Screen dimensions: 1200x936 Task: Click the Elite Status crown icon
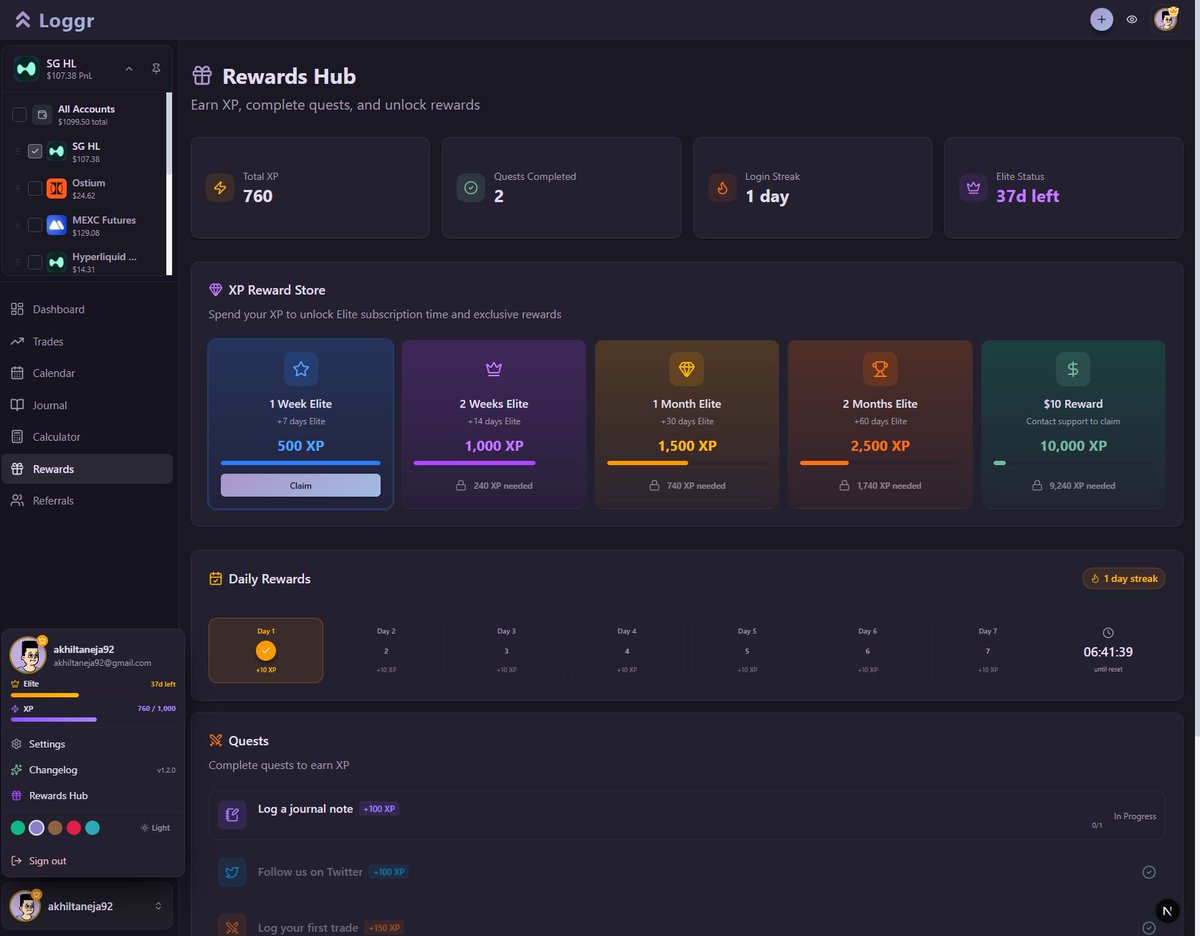click(x=973, y=188)
